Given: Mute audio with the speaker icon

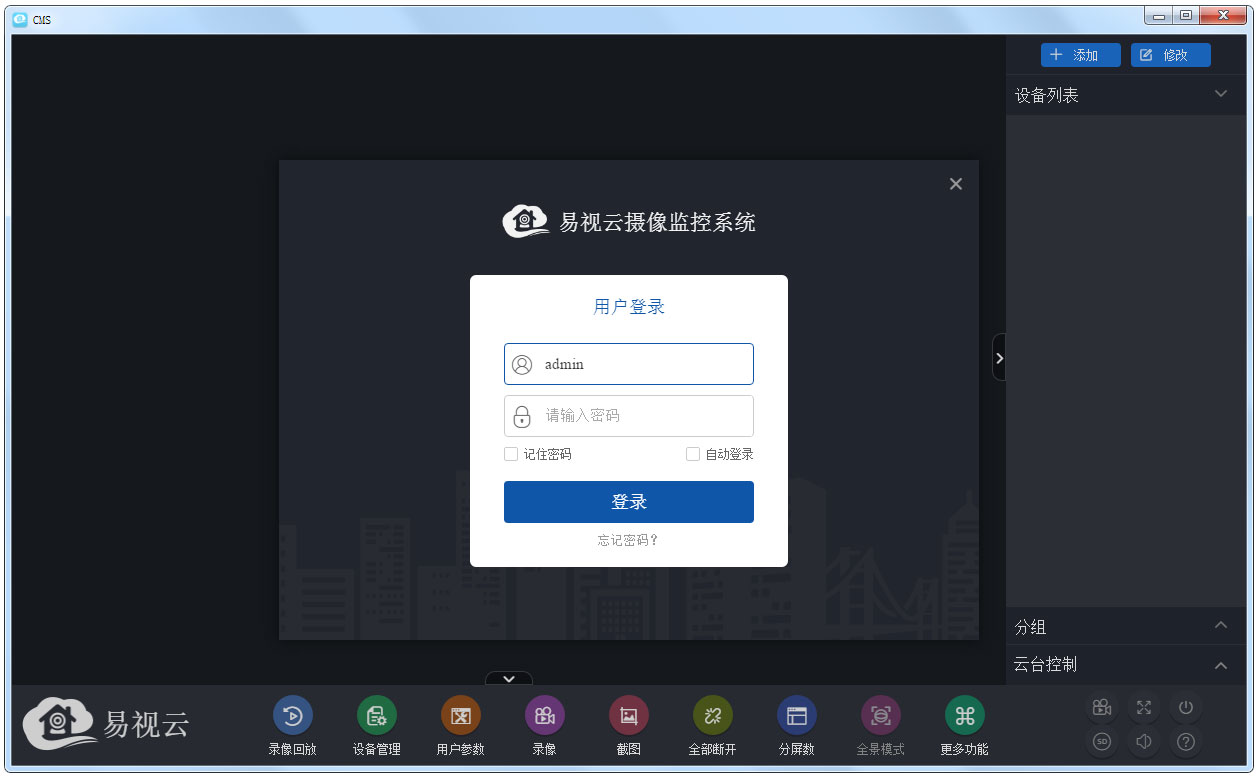Looking at the screenshot, I should point(1143,742).
